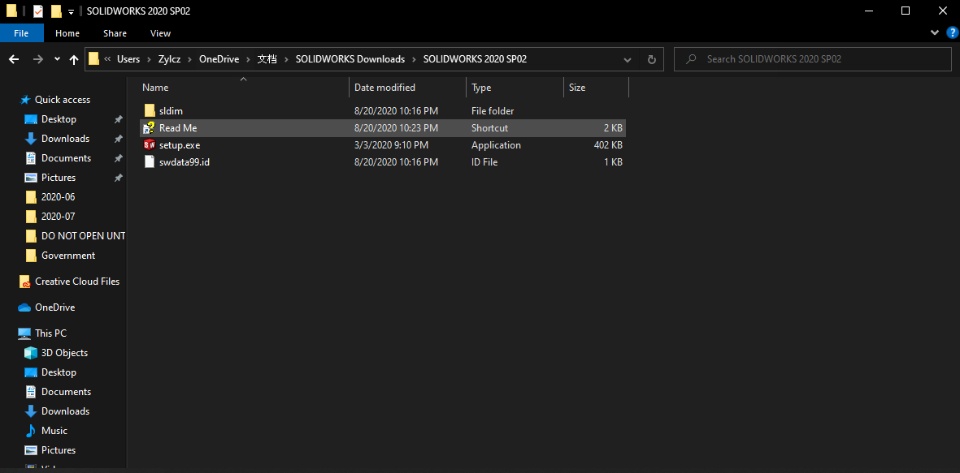
Task: Select This PC in navigation pane
Action: click(51, 333)
